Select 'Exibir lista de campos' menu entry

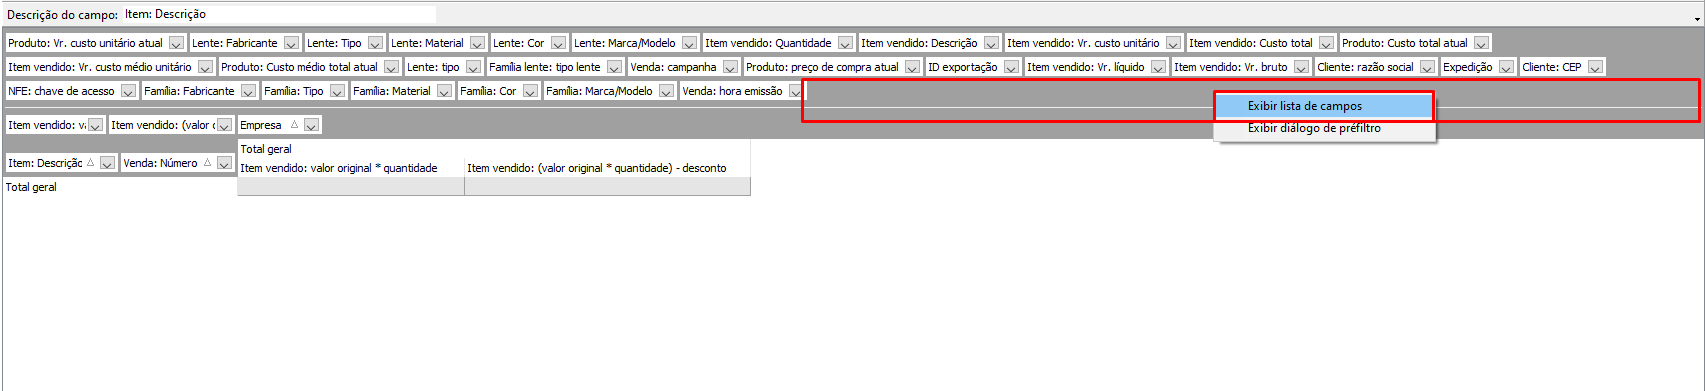pos(1324,106)
